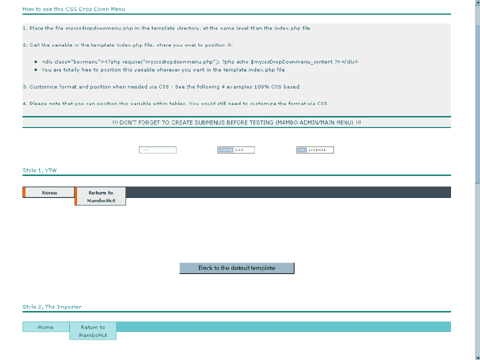The height and width of the screenshot is (360, 480).
Task: Click the DON'T FORGET TO CREATE SUBMENUS notice
Action: pos(237,123)
